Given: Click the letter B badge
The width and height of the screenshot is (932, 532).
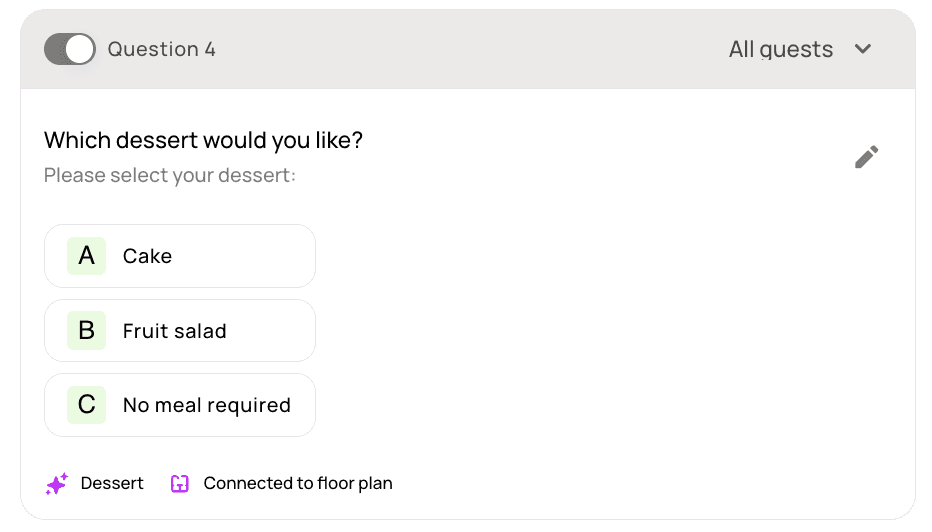Looking at the screenshot, I should 87,330.
